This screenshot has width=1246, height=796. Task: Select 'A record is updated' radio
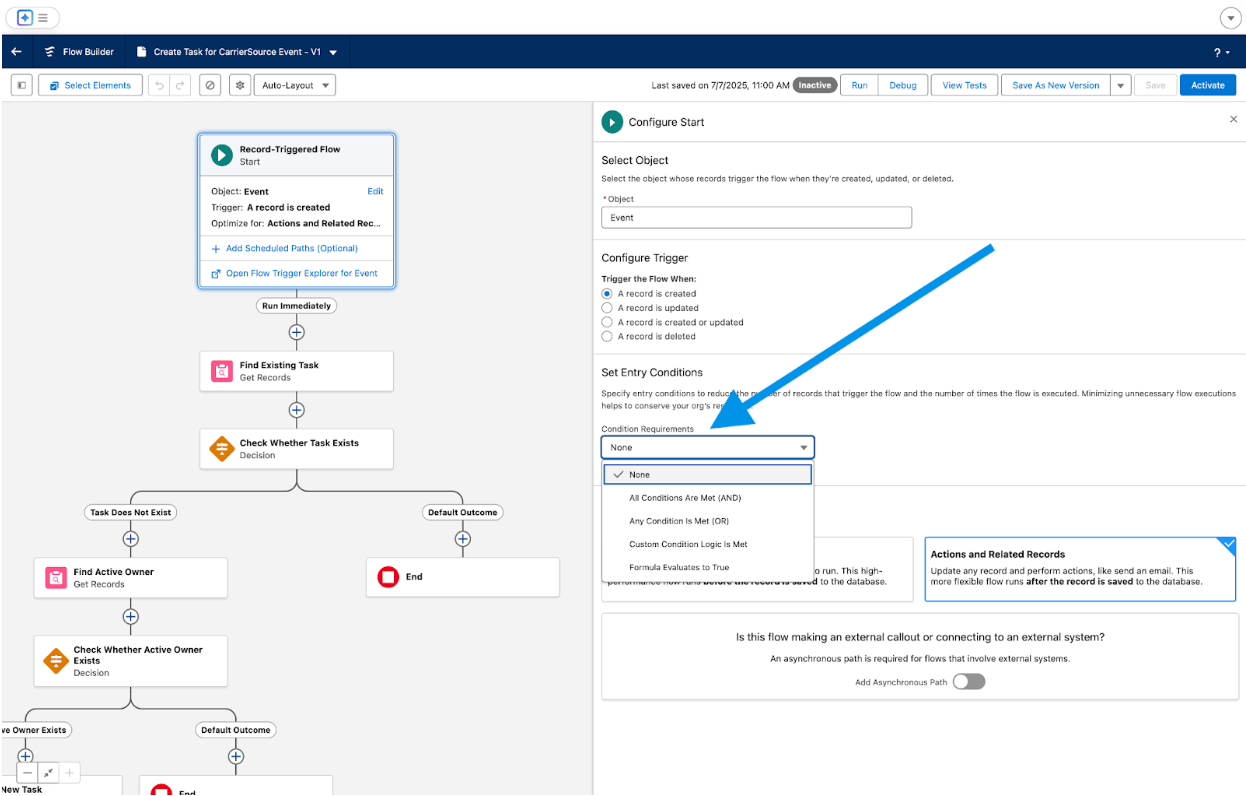point(607,308)
